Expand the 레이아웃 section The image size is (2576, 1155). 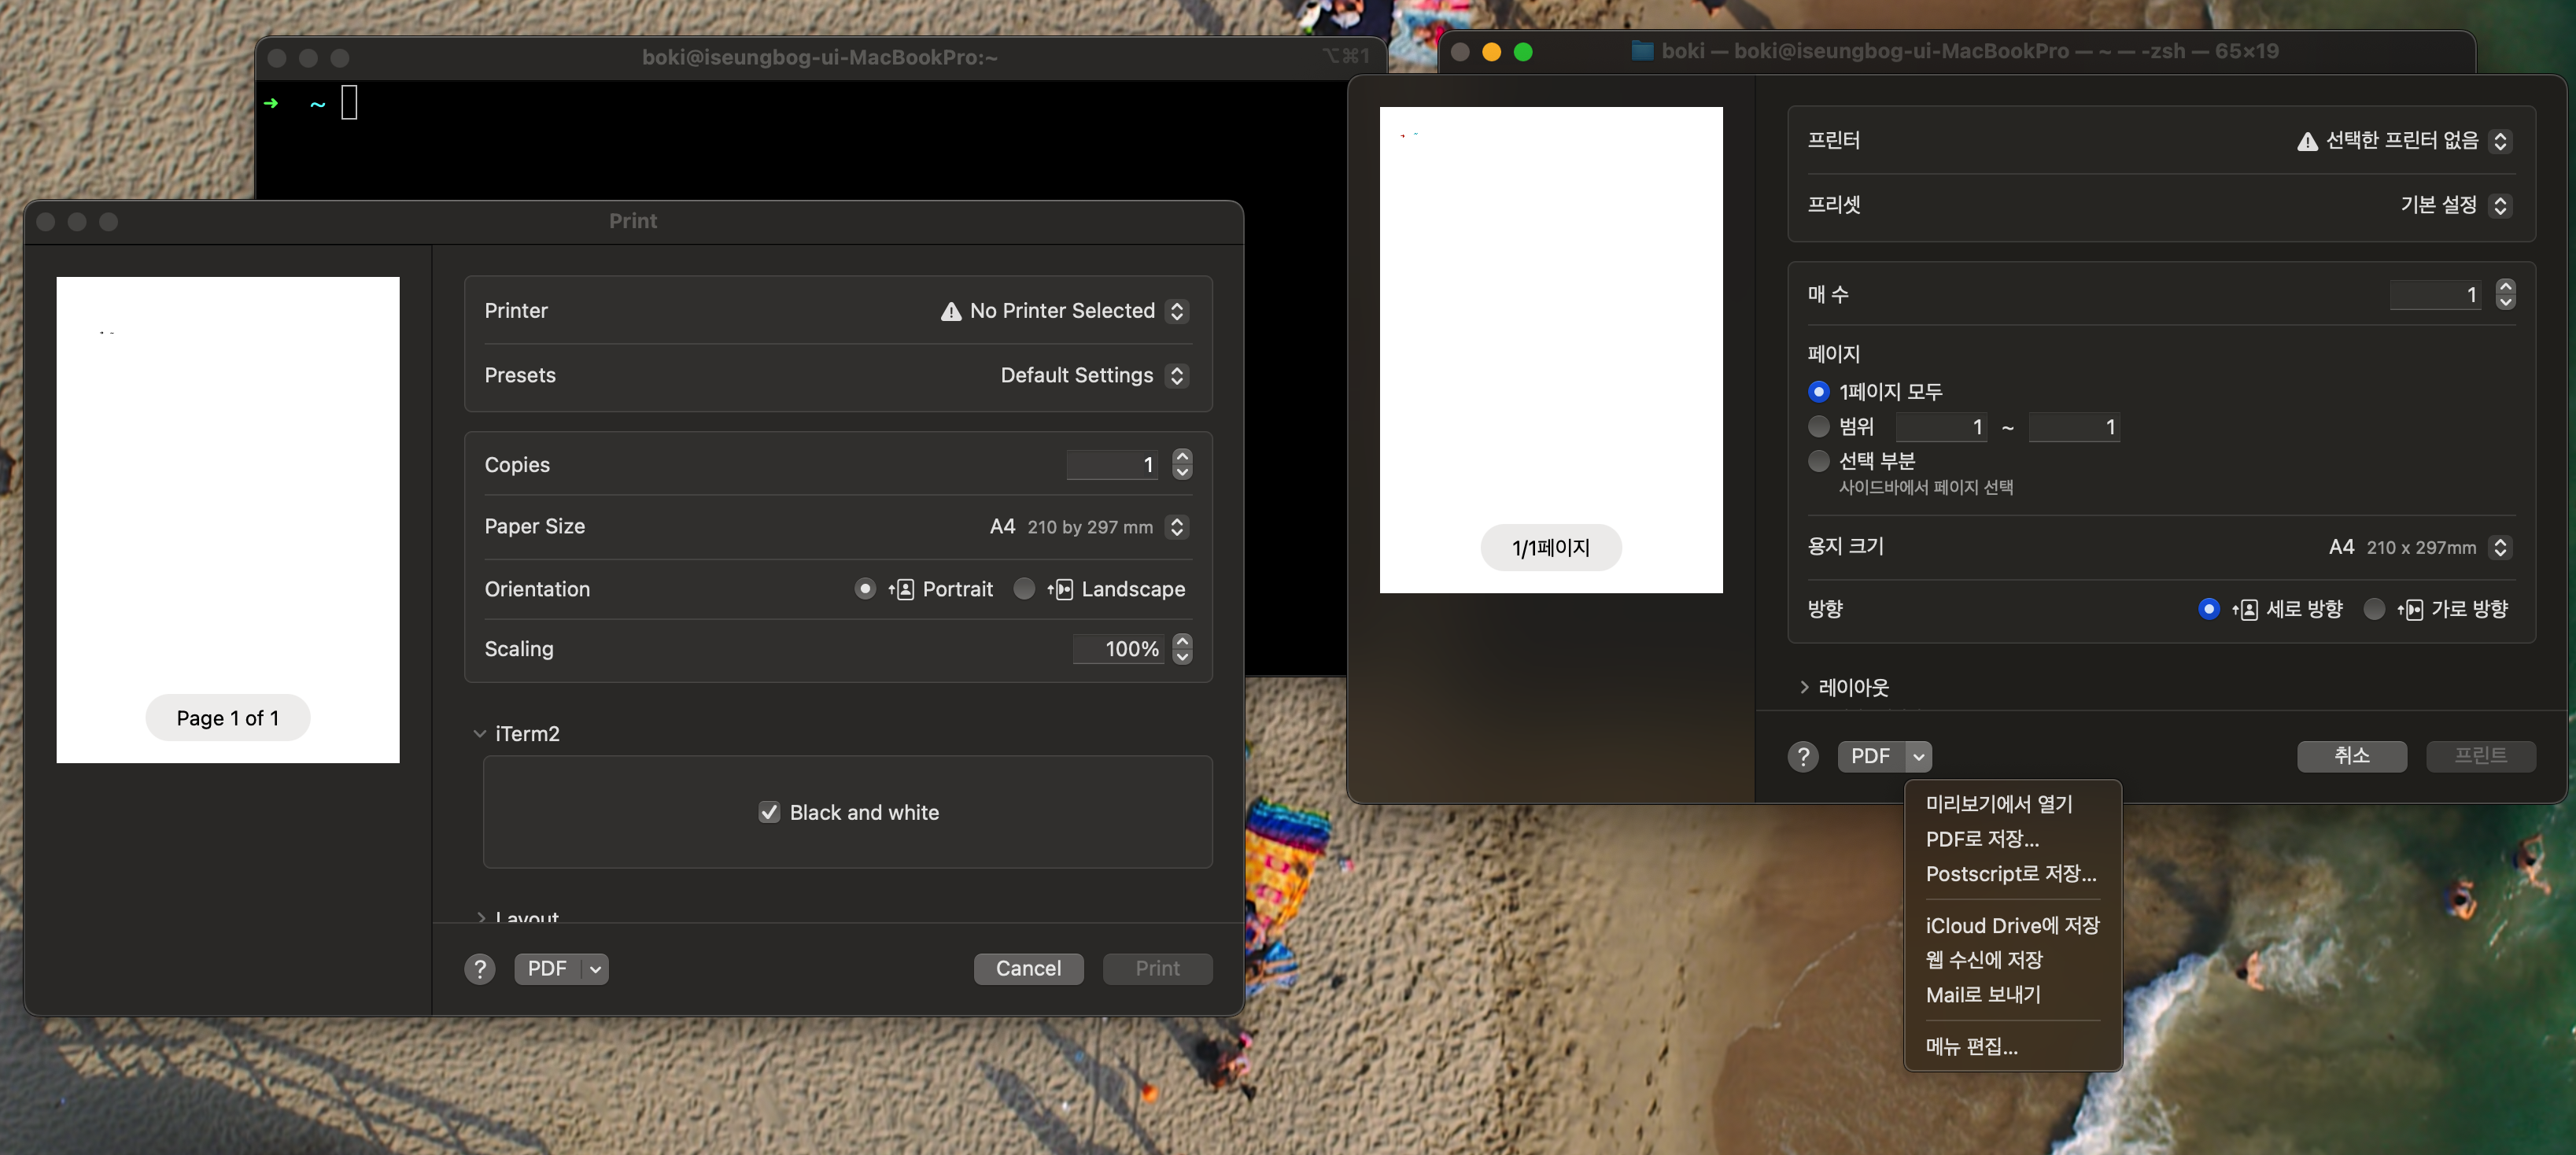(x=1804, y=687)
